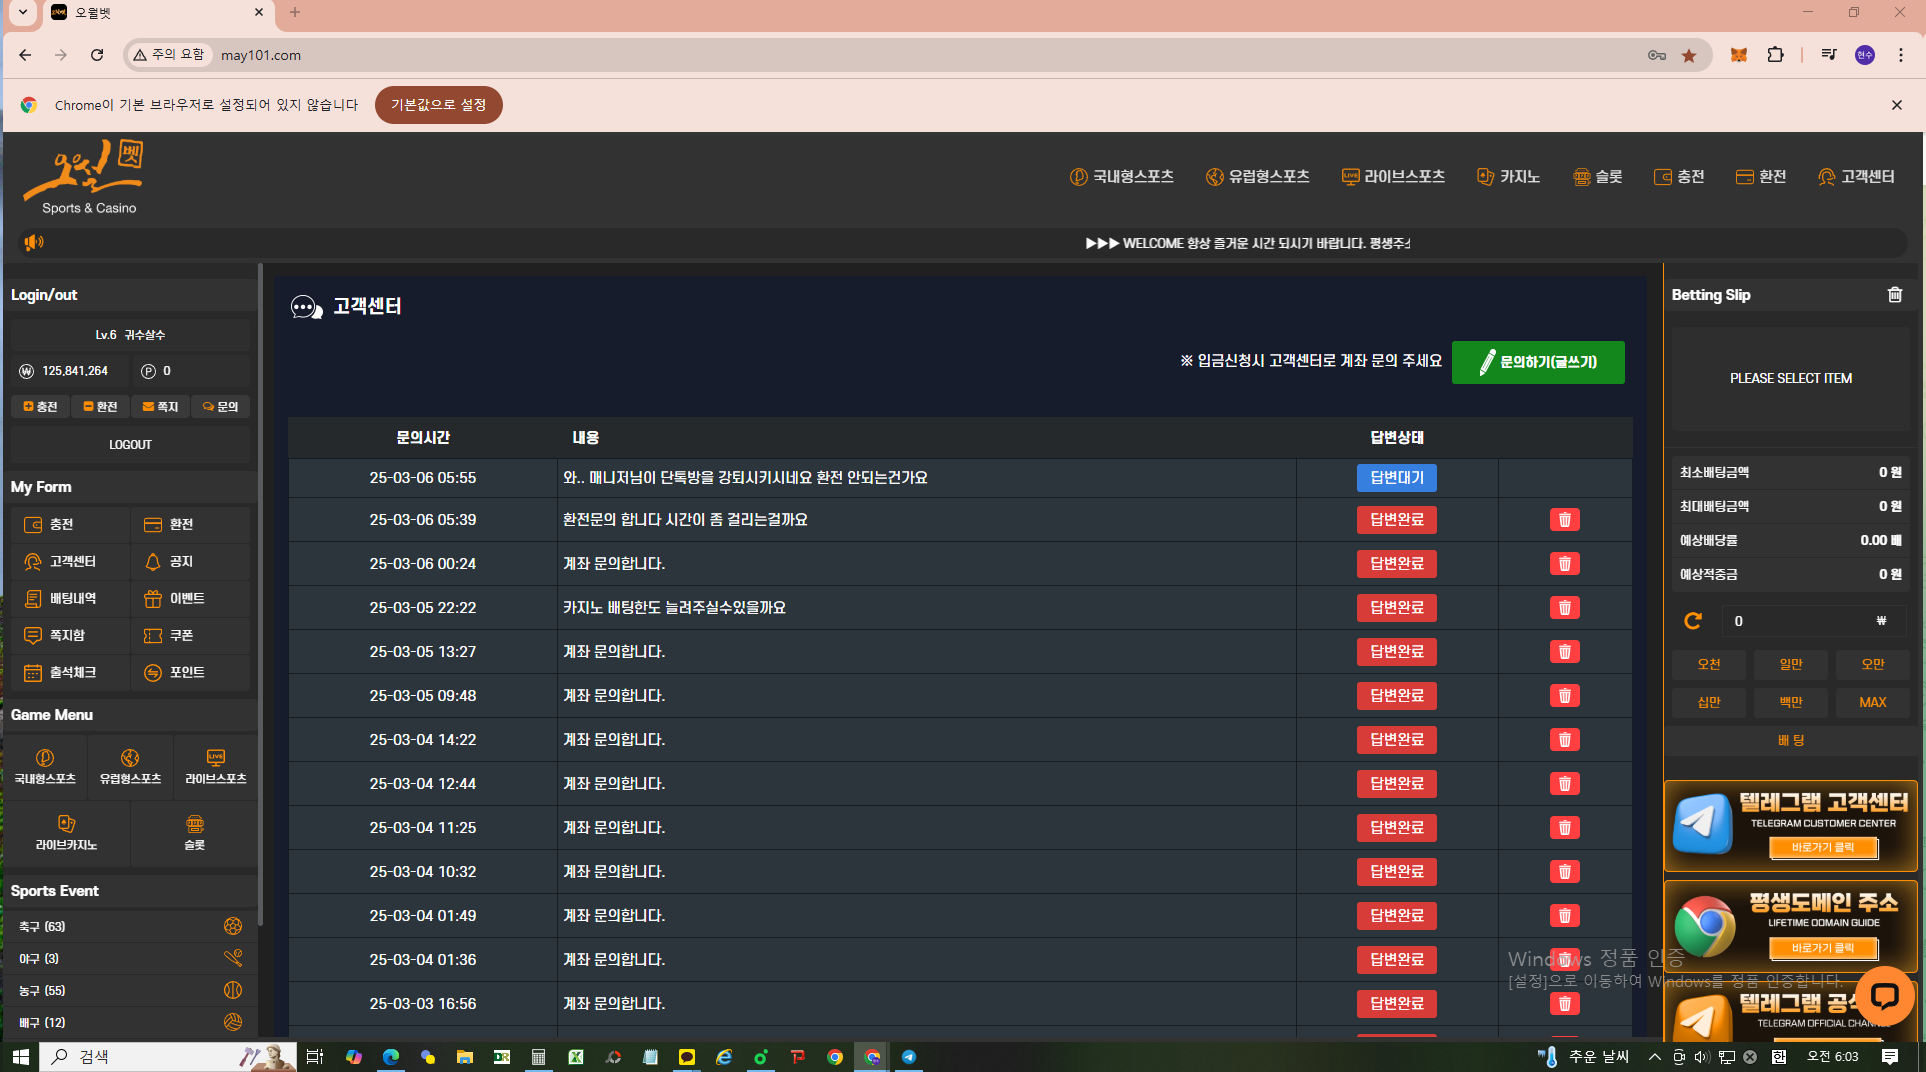
Task: Select 라이브스포츠 from top navigation menu
Action: (1393, 177)
